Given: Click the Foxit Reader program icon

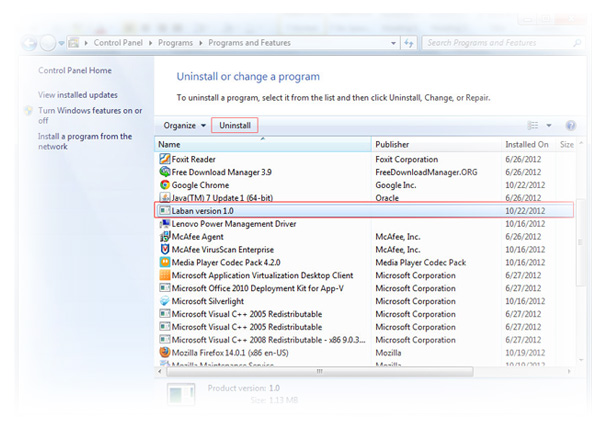Looking at the screenshot, I should [x=164, y=159].
